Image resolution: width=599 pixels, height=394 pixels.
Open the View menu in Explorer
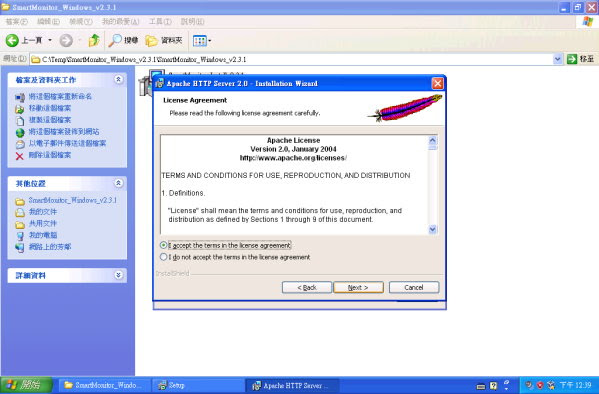coord(81,21)
